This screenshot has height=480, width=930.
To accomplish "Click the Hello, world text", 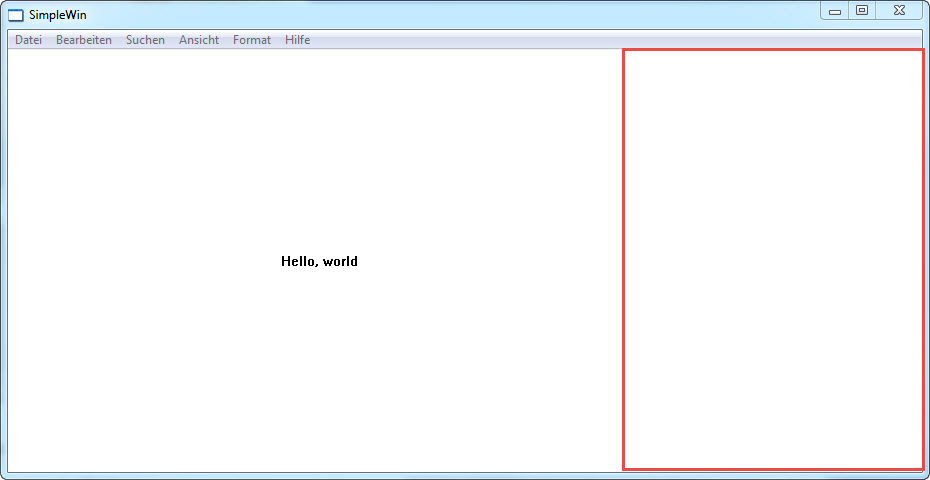I will 319,261.
